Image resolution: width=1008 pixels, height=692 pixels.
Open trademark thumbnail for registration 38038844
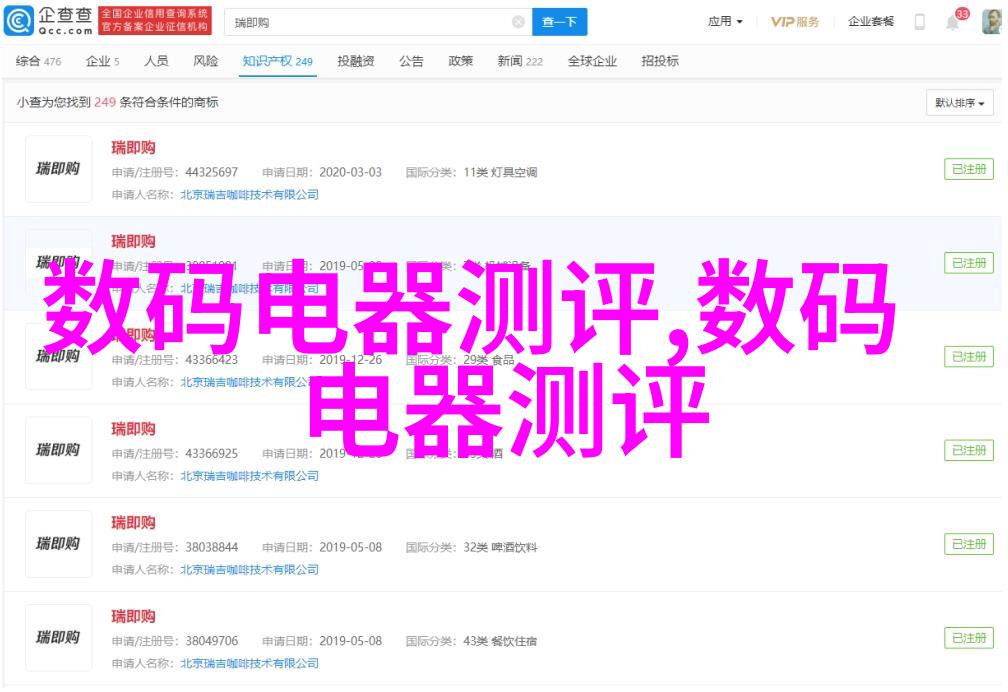(x=58, y=544)
